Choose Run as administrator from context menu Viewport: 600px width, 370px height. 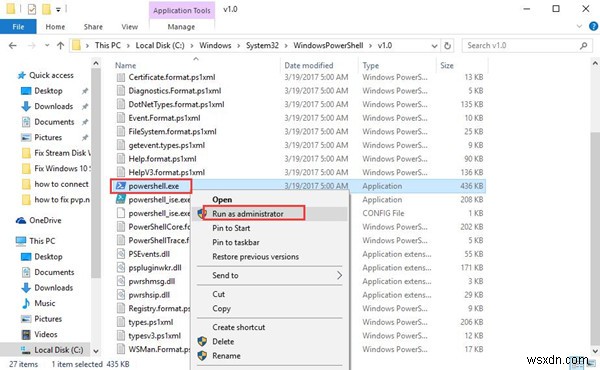click(x=270, y=214)
